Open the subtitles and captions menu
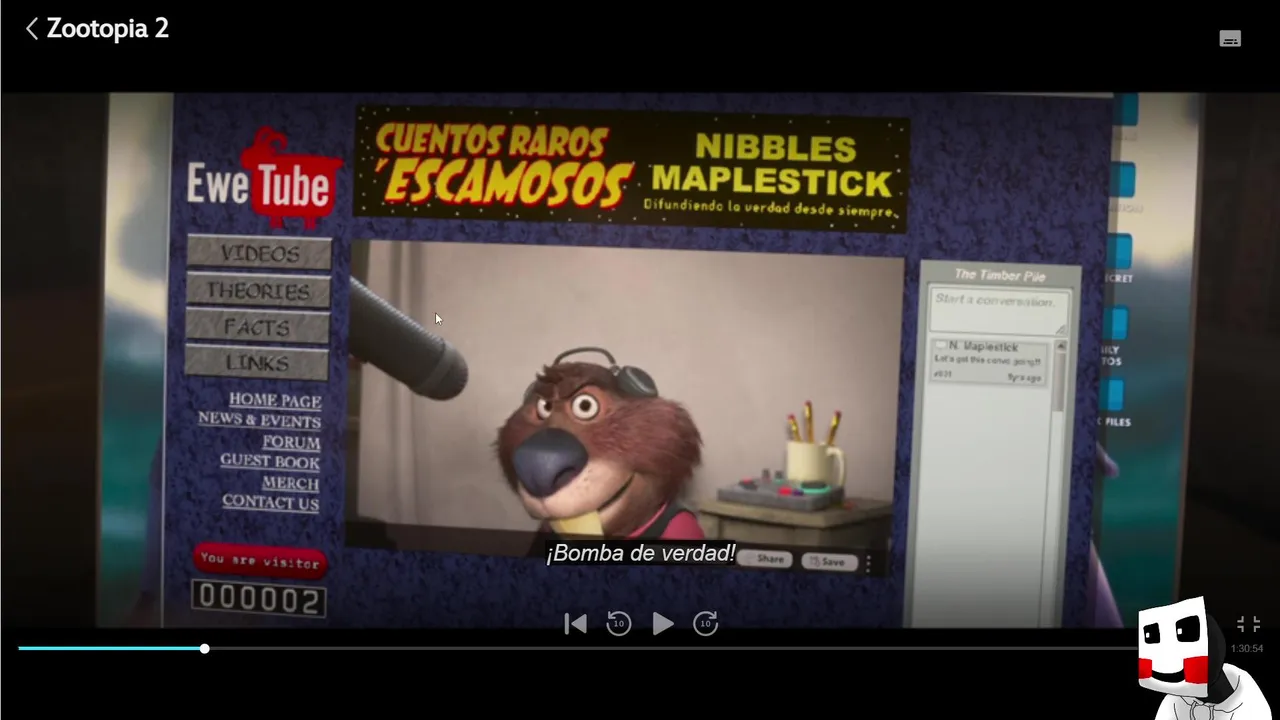 (x=1230, y=39)
